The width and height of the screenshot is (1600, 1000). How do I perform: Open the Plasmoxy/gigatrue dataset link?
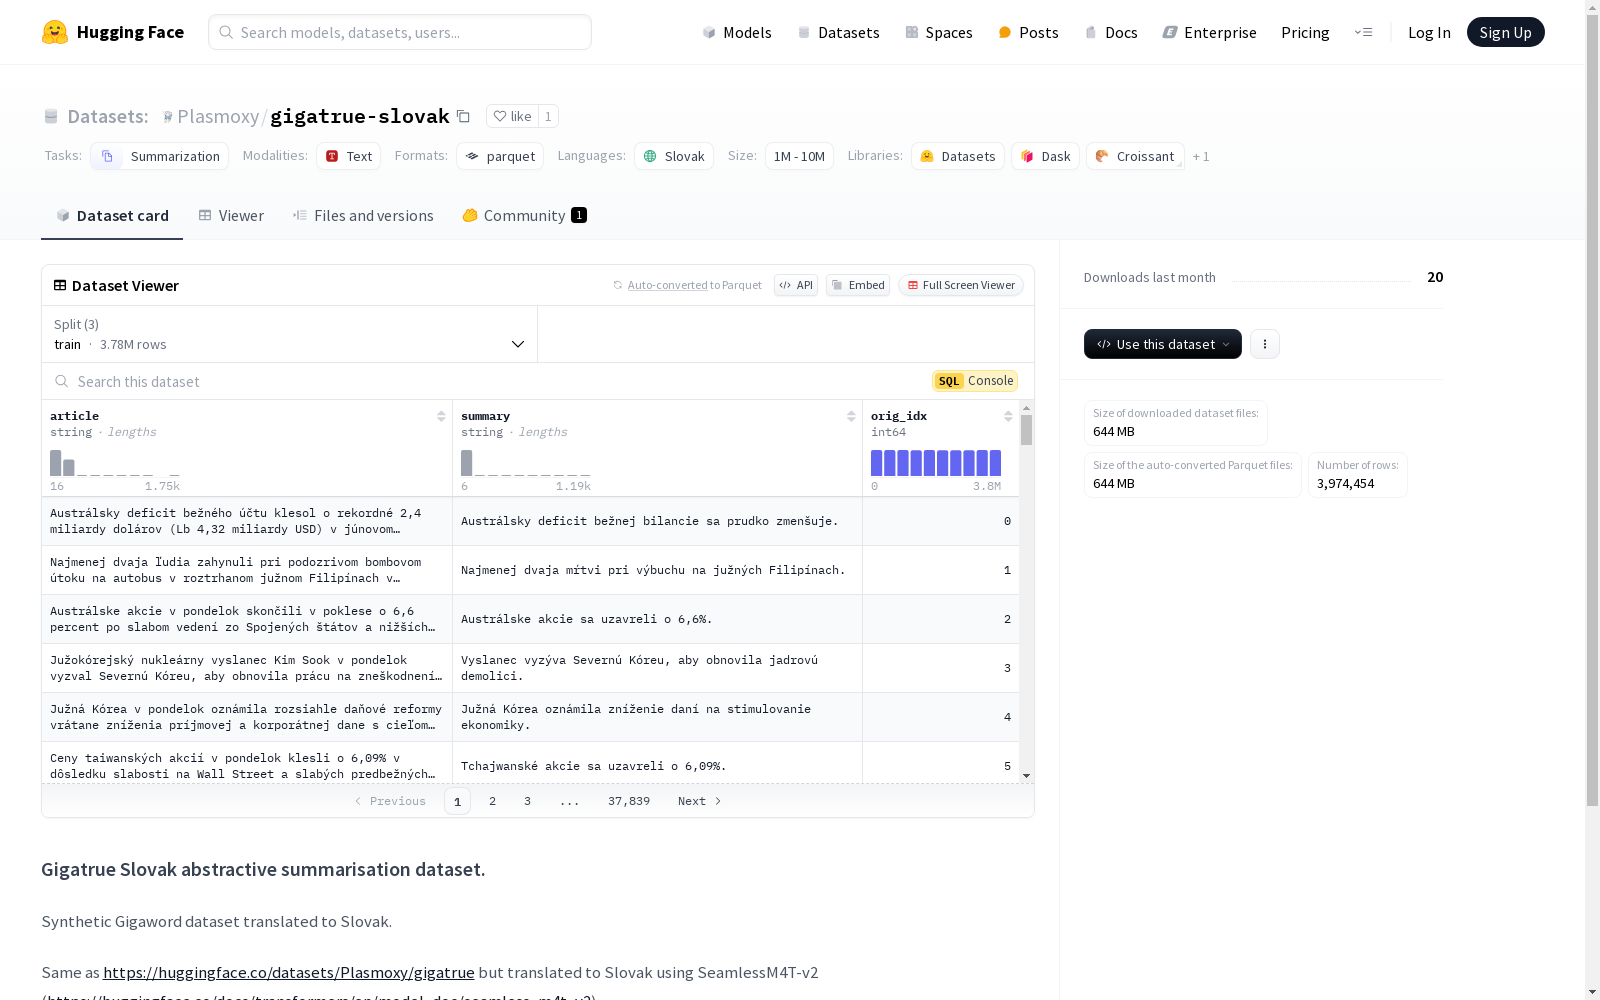coord(289,972)
